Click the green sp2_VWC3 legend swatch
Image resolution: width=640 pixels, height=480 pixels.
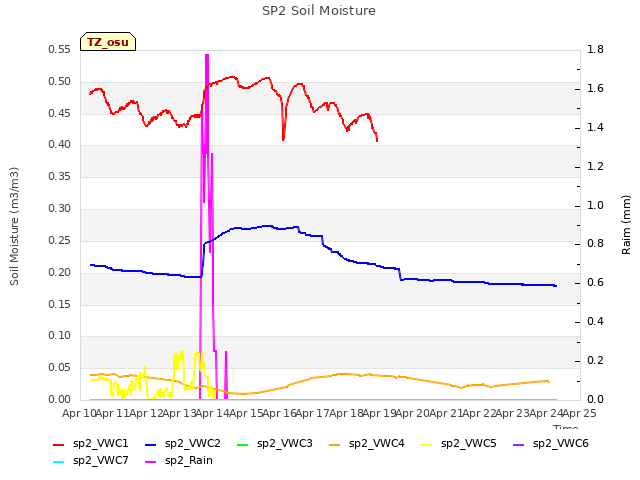click(x=243, y=444)
